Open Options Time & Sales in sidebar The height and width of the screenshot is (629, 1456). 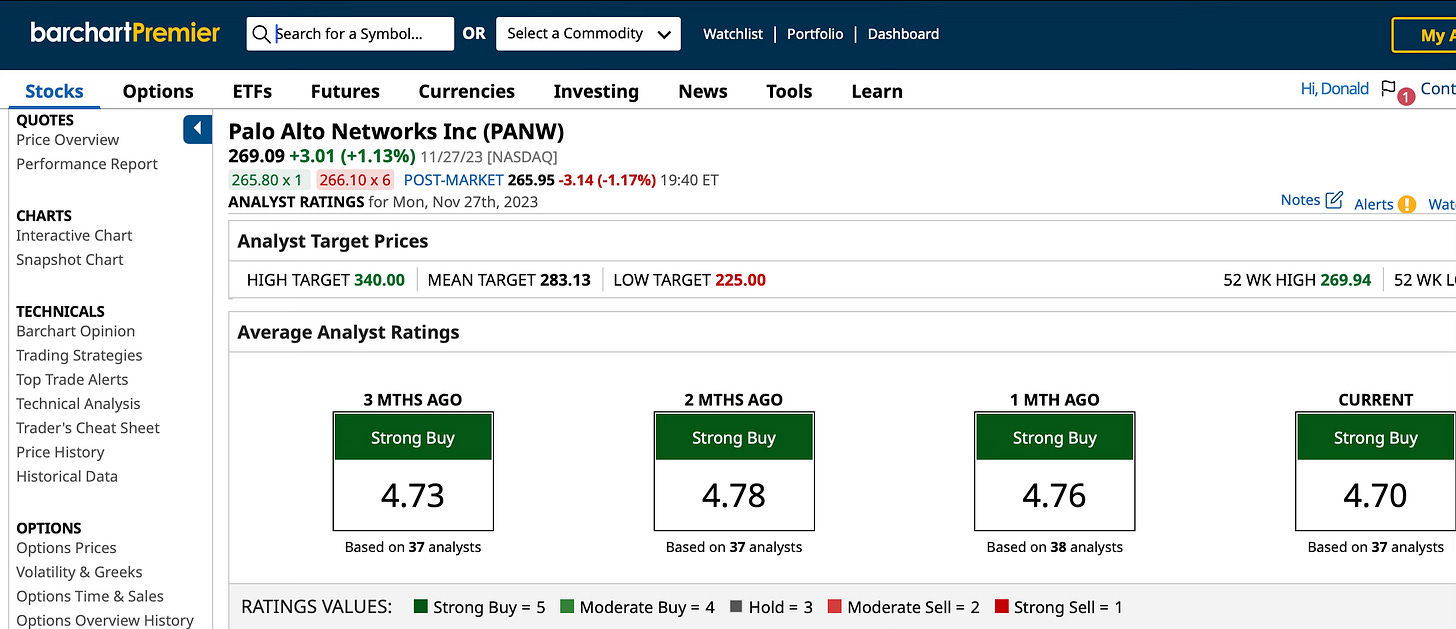click(x=90, y=596)
